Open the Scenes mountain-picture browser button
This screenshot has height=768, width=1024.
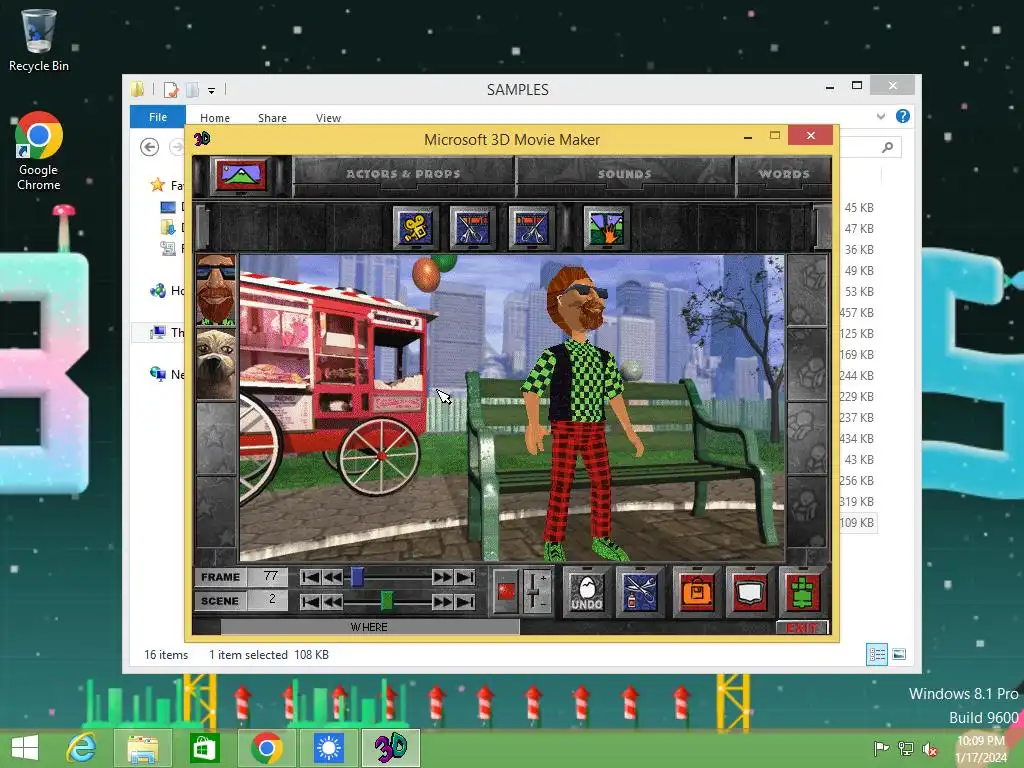[241, 175]
